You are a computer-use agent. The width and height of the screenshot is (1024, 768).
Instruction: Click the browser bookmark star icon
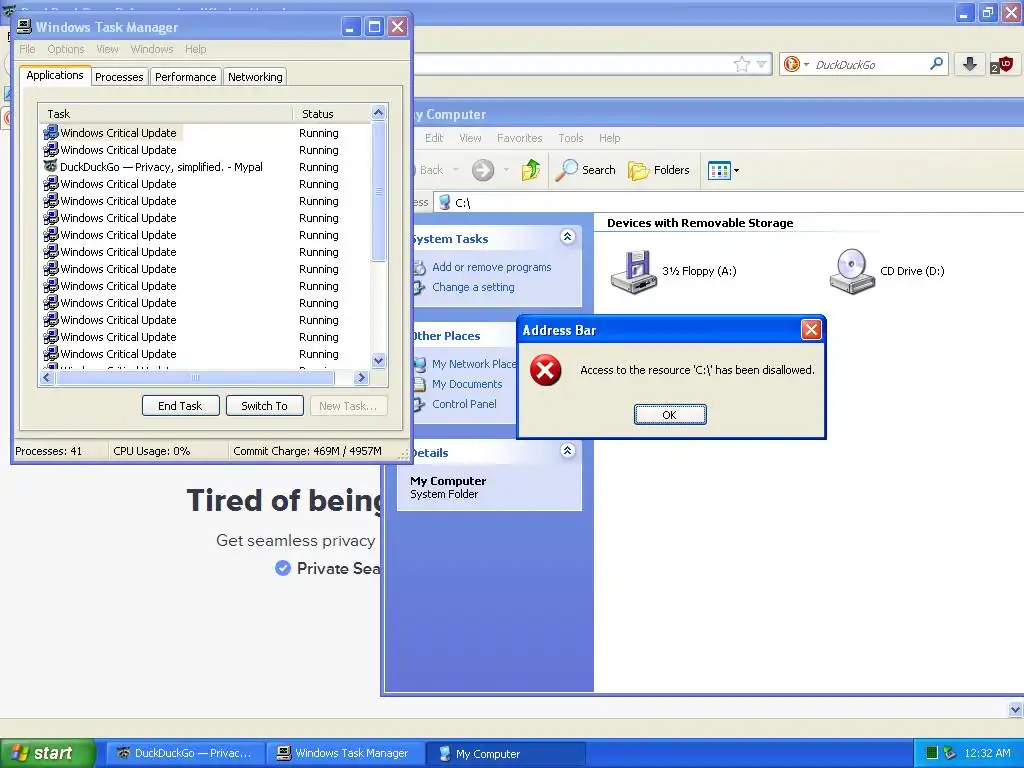[741, 64]
